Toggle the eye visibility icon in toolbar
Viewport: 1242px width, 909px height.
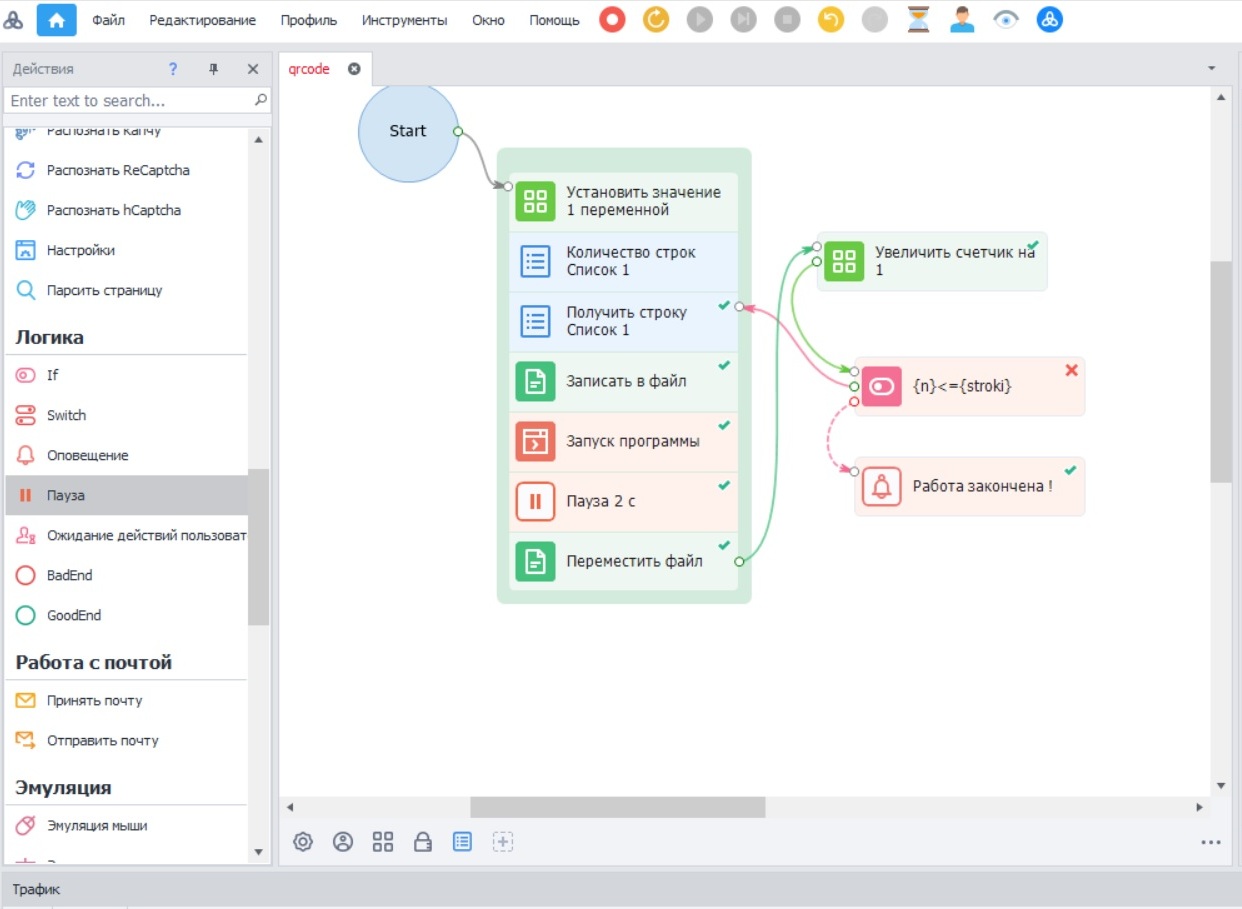[1005, 20]
